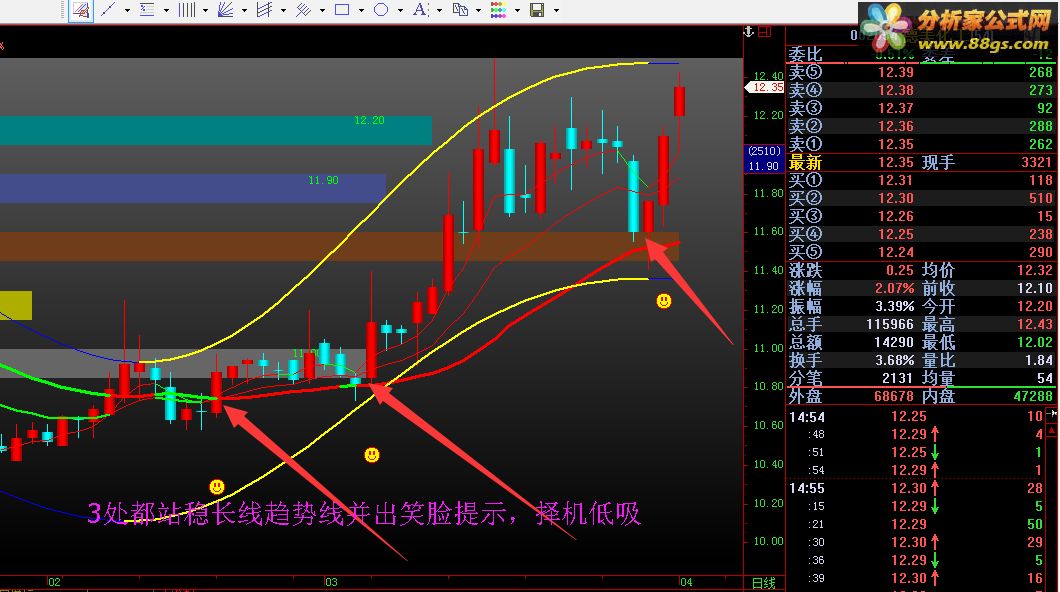Image resolution: width=1060 pixels, height=592 pixels.
Task: Select the circle drawing tool
Action: pos(381,10)
